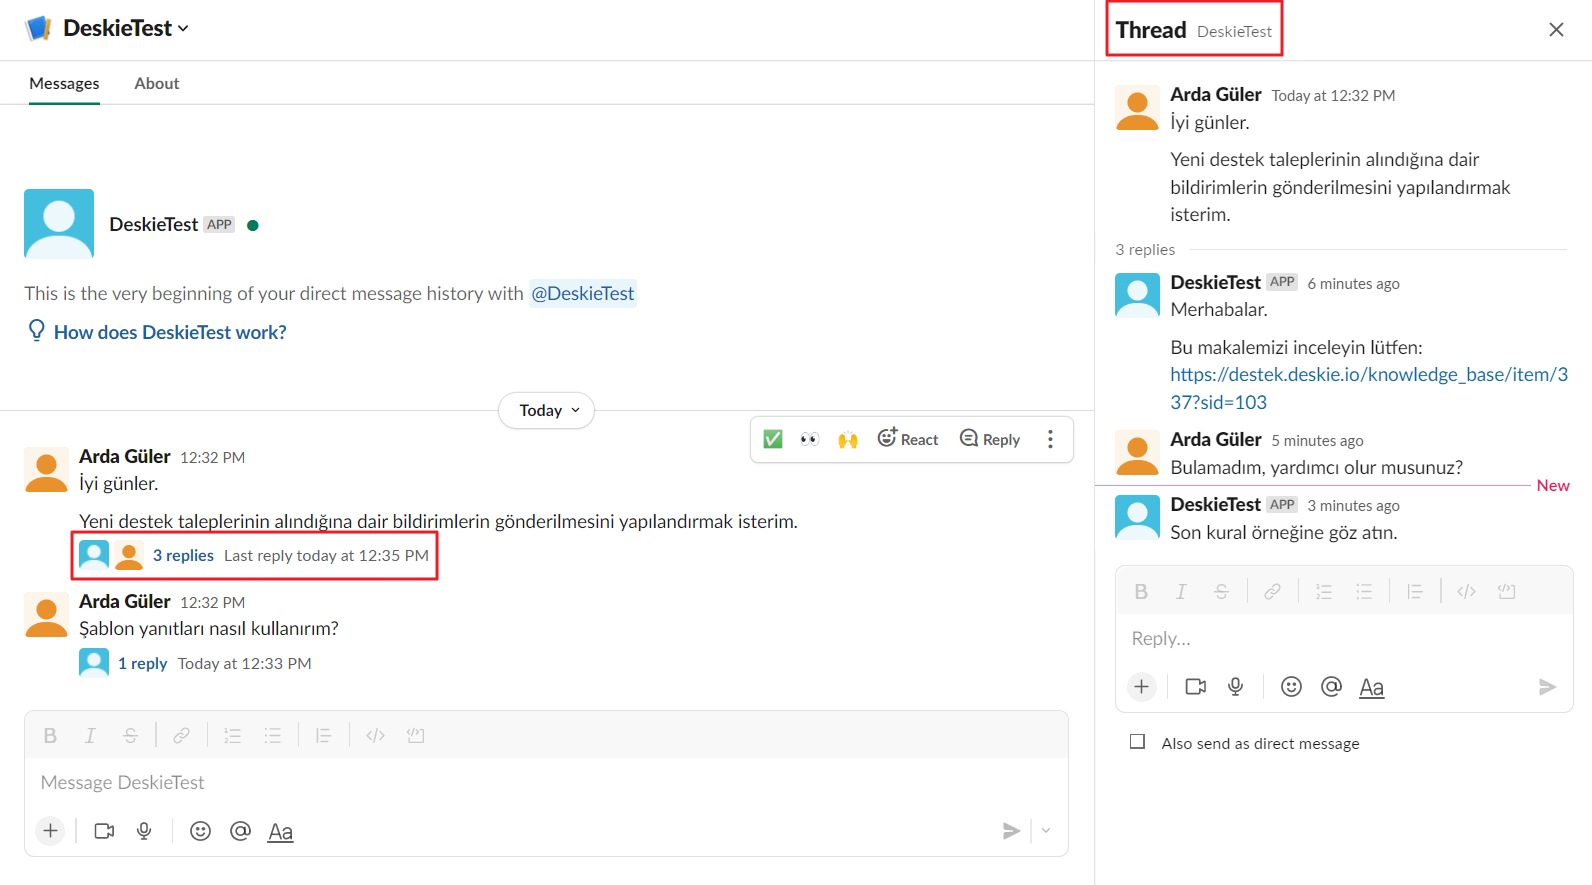Screen dimensions: 1592x885
Task: Click DeskieTest large profile avatar
Action: point(59,224)
